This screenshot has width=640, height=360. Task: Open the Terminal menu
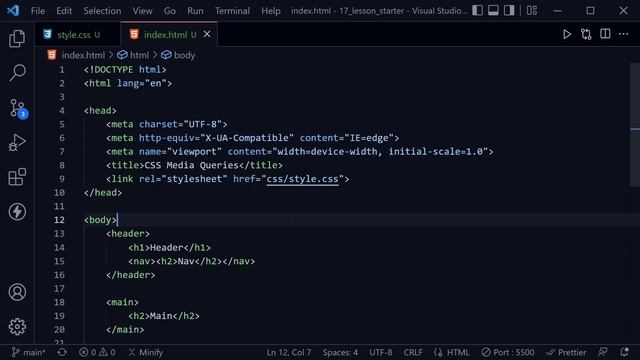click(232, 11)
